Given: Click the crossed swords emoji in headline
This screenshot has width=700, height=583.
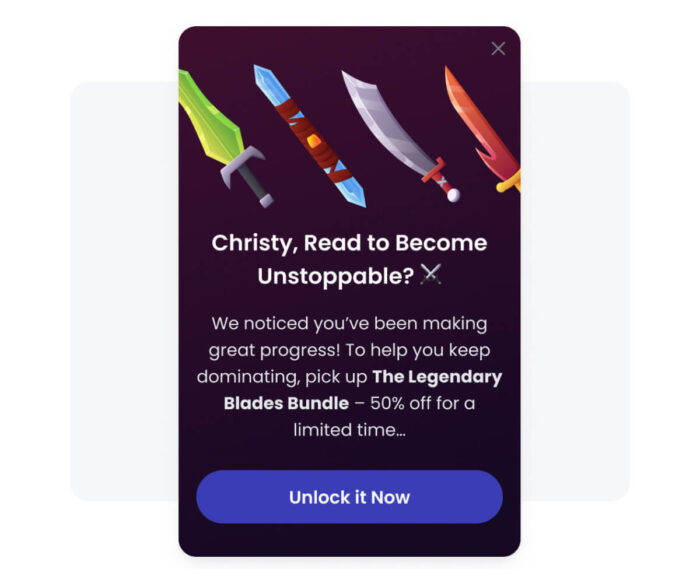Looking at the screenshot, I should pyautogui.click(x=431, y=274).
